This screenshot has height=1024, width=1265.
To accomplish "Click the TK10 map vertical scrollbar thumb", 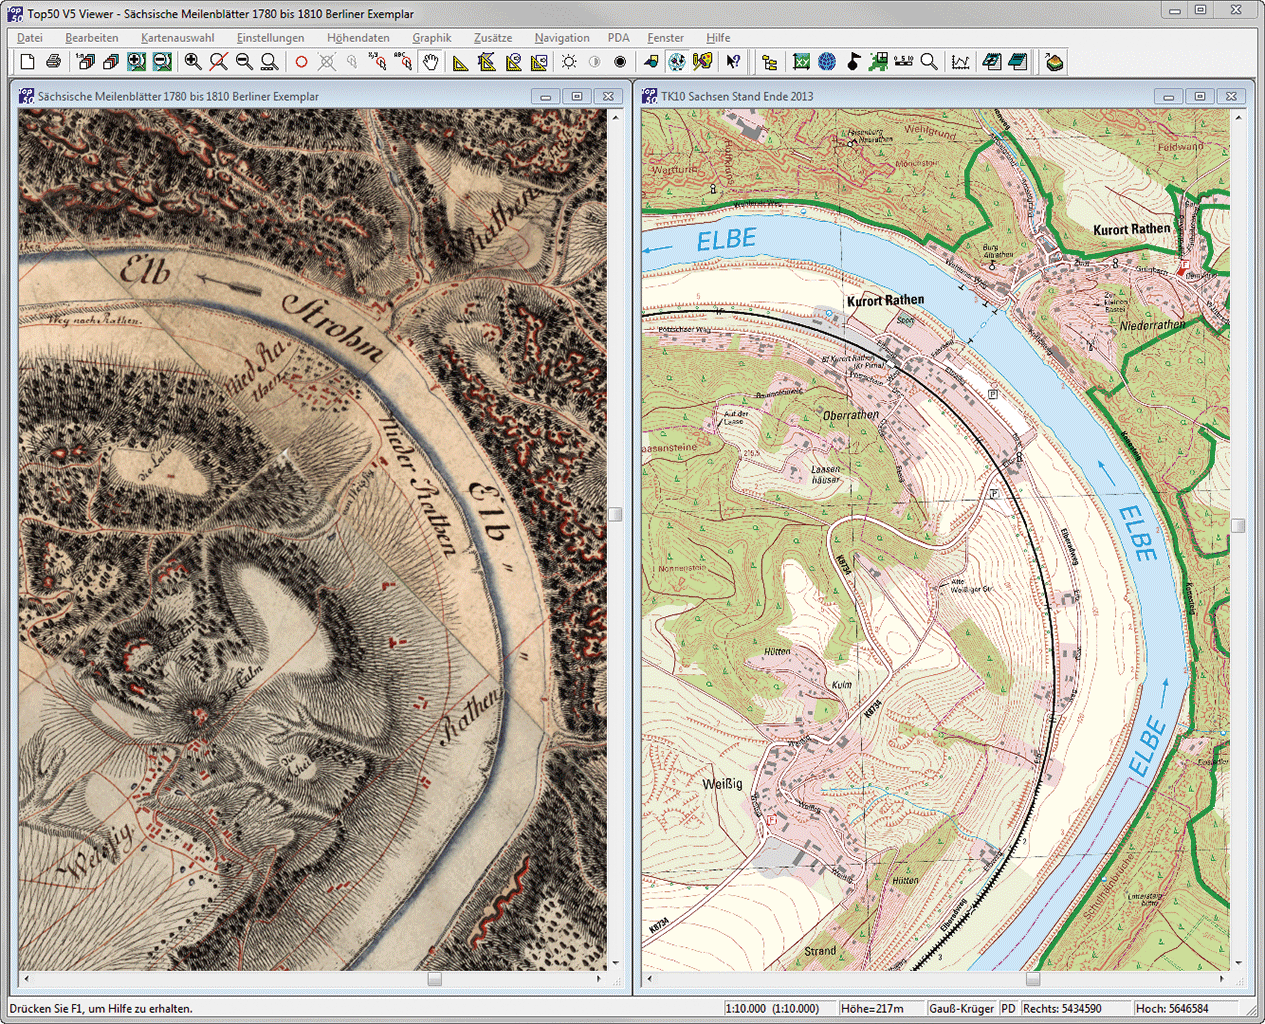I will (1238, 526).
